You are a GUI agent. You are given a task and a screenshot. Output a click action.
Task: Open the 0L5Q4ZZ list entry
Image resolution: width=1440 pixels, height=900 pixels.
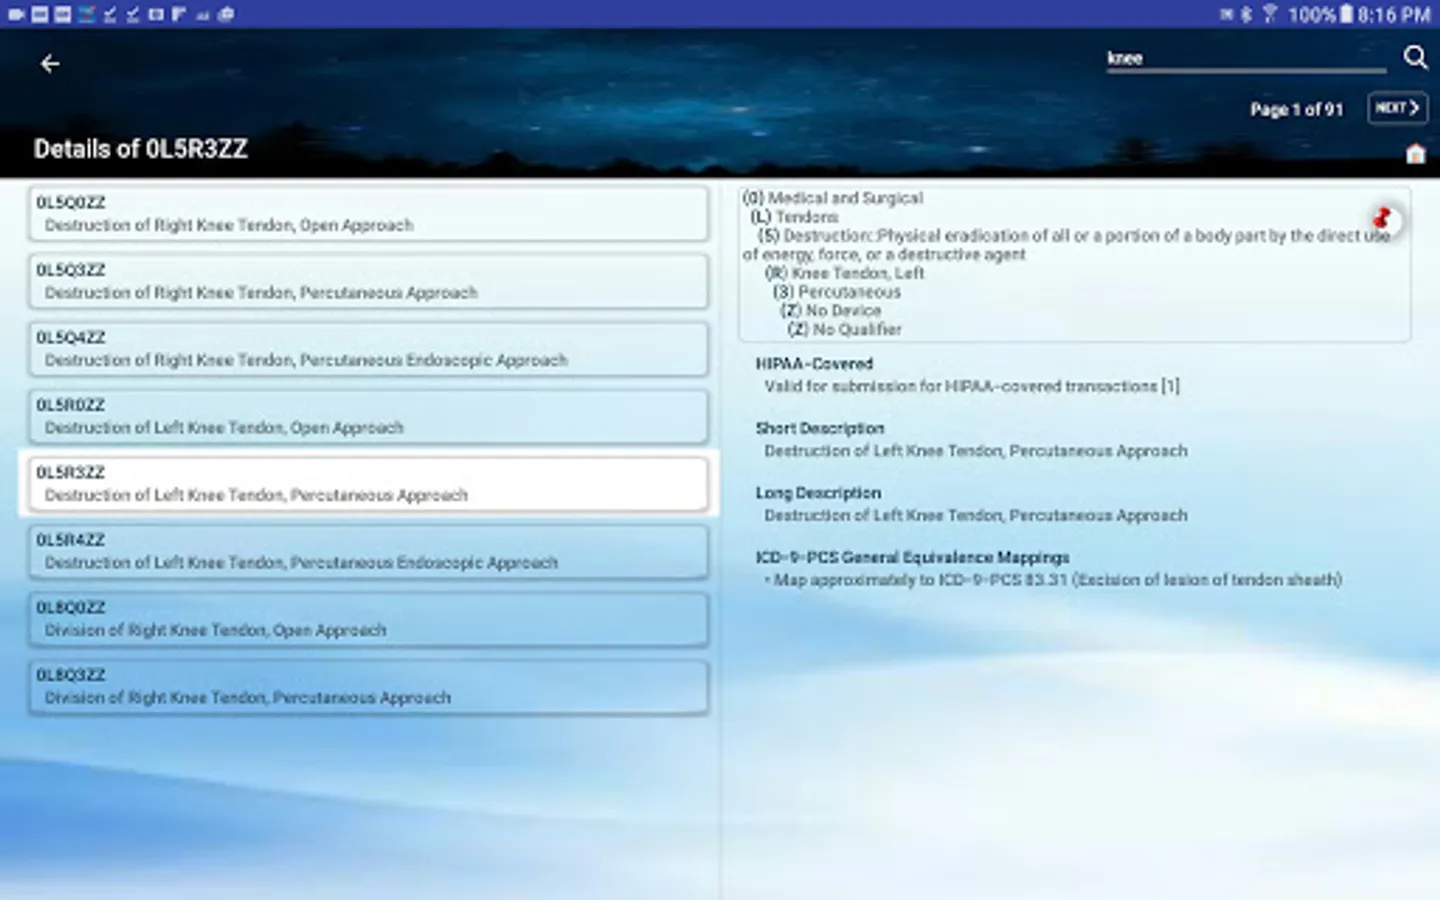pyautogui.click(x=368, y=349)
